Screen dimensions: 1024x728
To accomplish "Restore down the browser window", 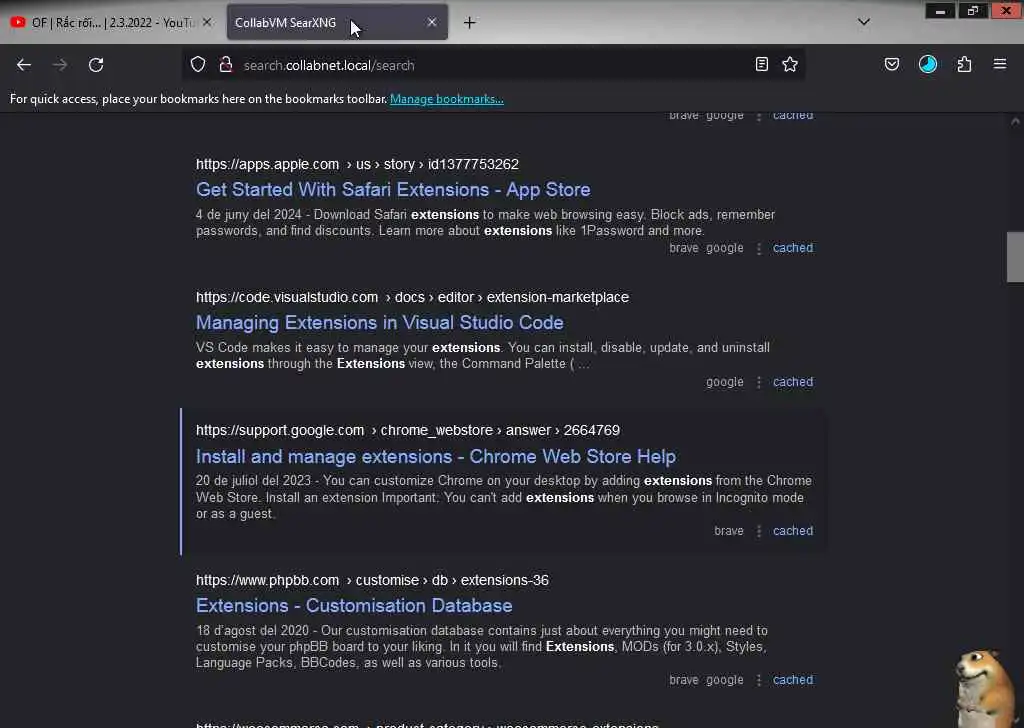I will click(x=972, y=10).
